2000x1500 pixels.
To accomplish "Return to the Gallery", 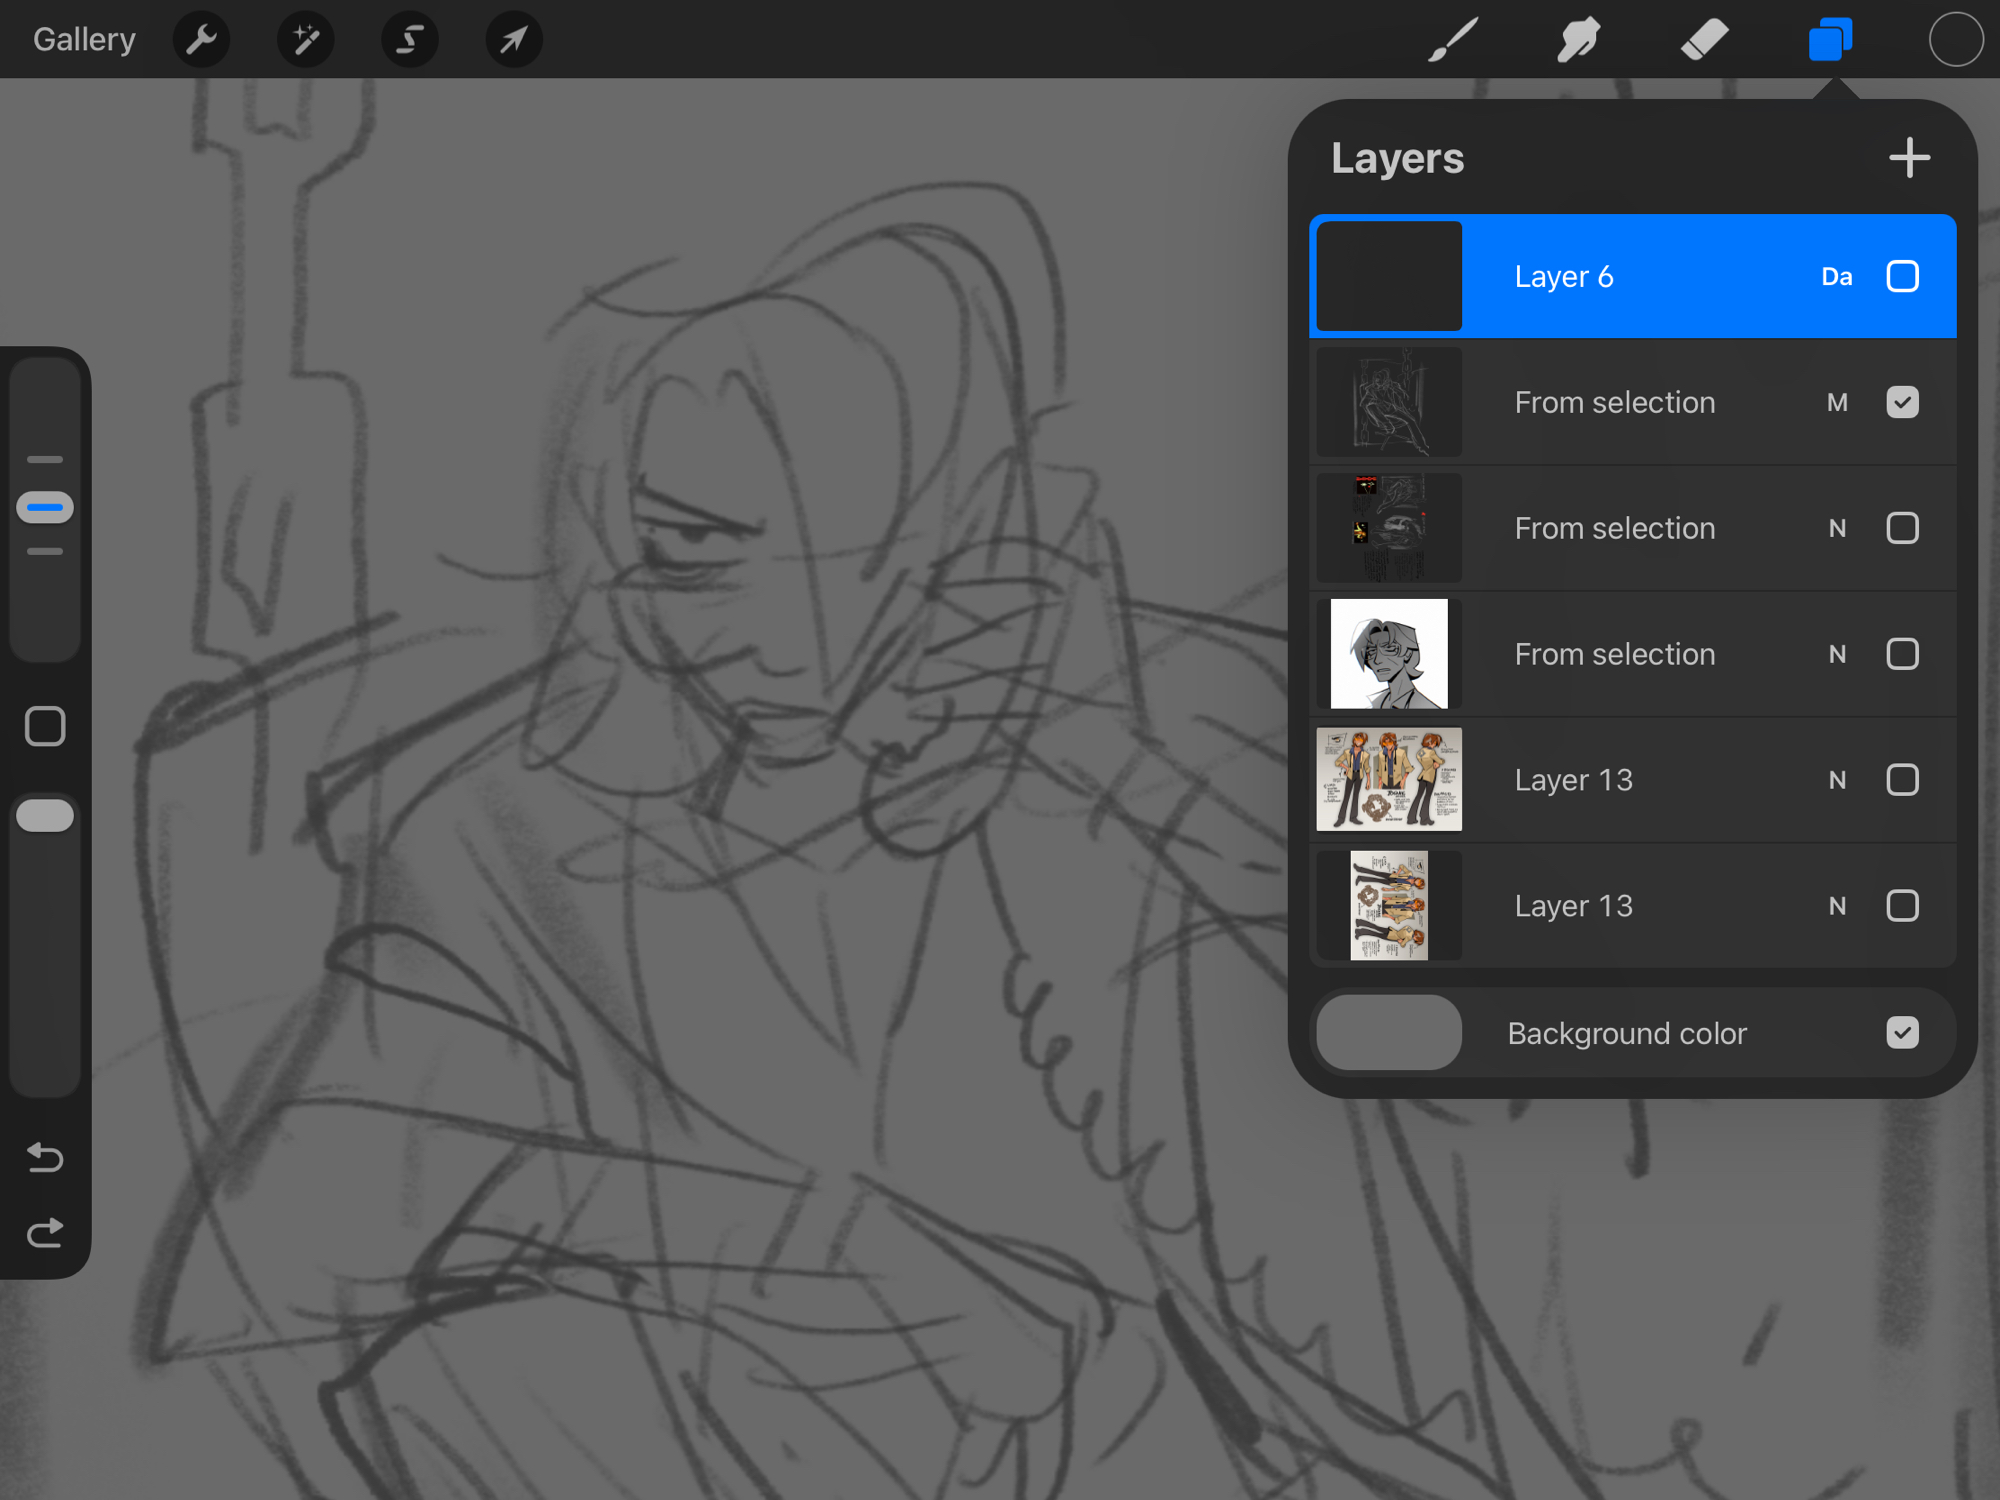I will [84, 40].
